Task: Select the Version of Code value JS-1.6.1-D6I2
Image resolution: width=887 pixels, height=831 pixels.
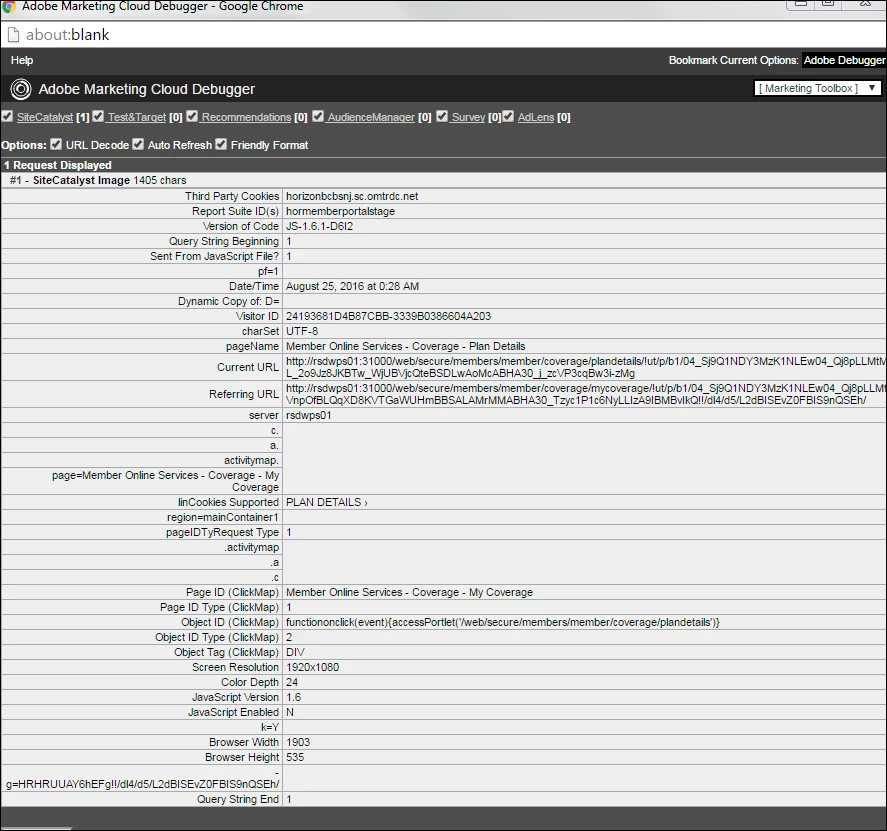Action: click(320, 226)
